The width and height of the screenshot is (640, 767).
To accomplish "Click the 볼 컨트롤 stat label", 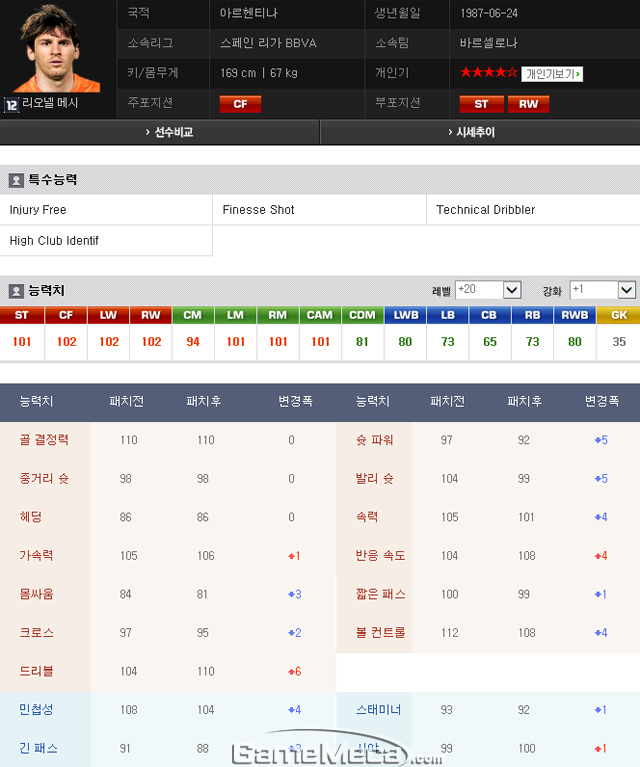I will tap(380, 632).
